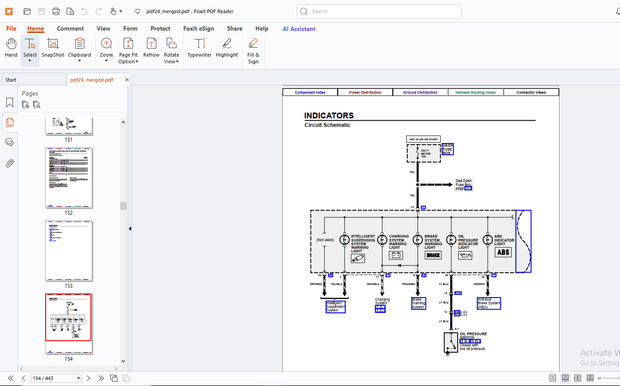Image resolution: width=620 pixels, height=386 pixels.
Task: Open the Attachments panel icon
Action: [9, 163]
